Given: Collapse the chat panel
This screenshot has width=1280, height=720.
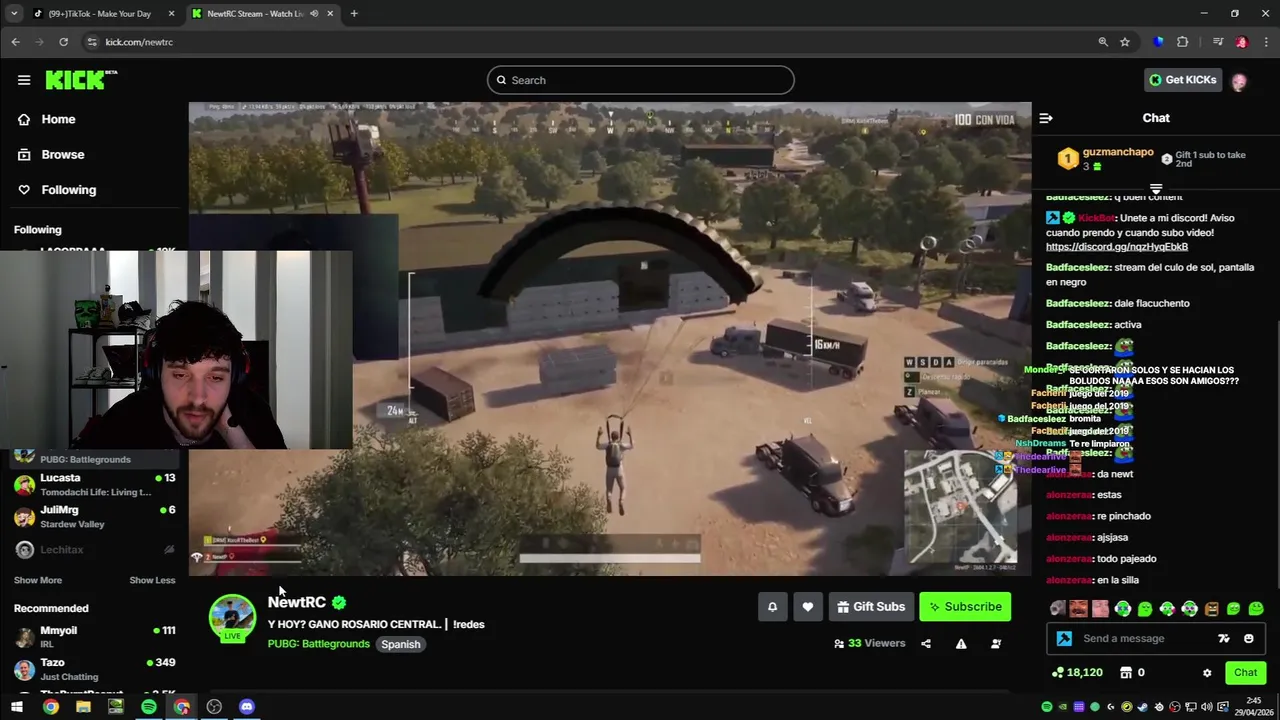Looking at the screenshot, I should click(x=1045, y=118).
